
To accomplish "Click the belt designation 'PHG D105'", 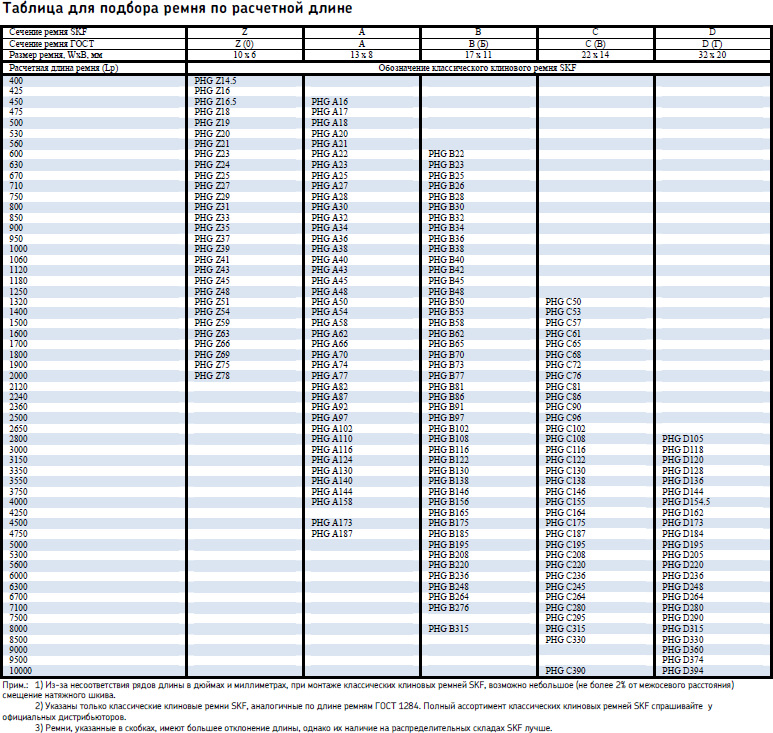I will 682,439.
